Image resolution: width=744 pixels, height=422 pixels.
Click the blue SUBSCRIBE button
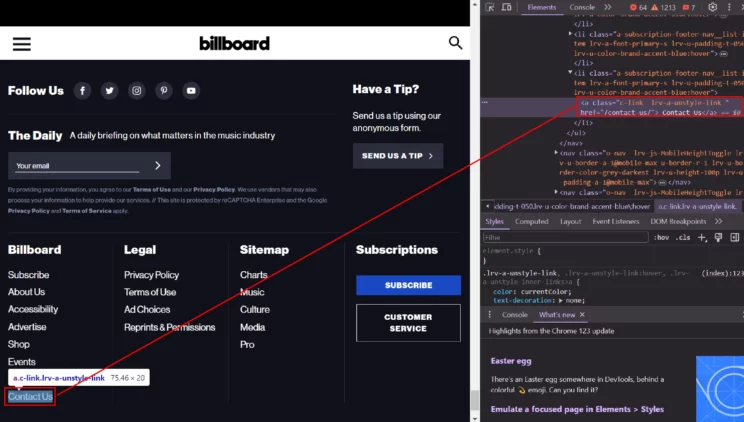tap(408, 285)
